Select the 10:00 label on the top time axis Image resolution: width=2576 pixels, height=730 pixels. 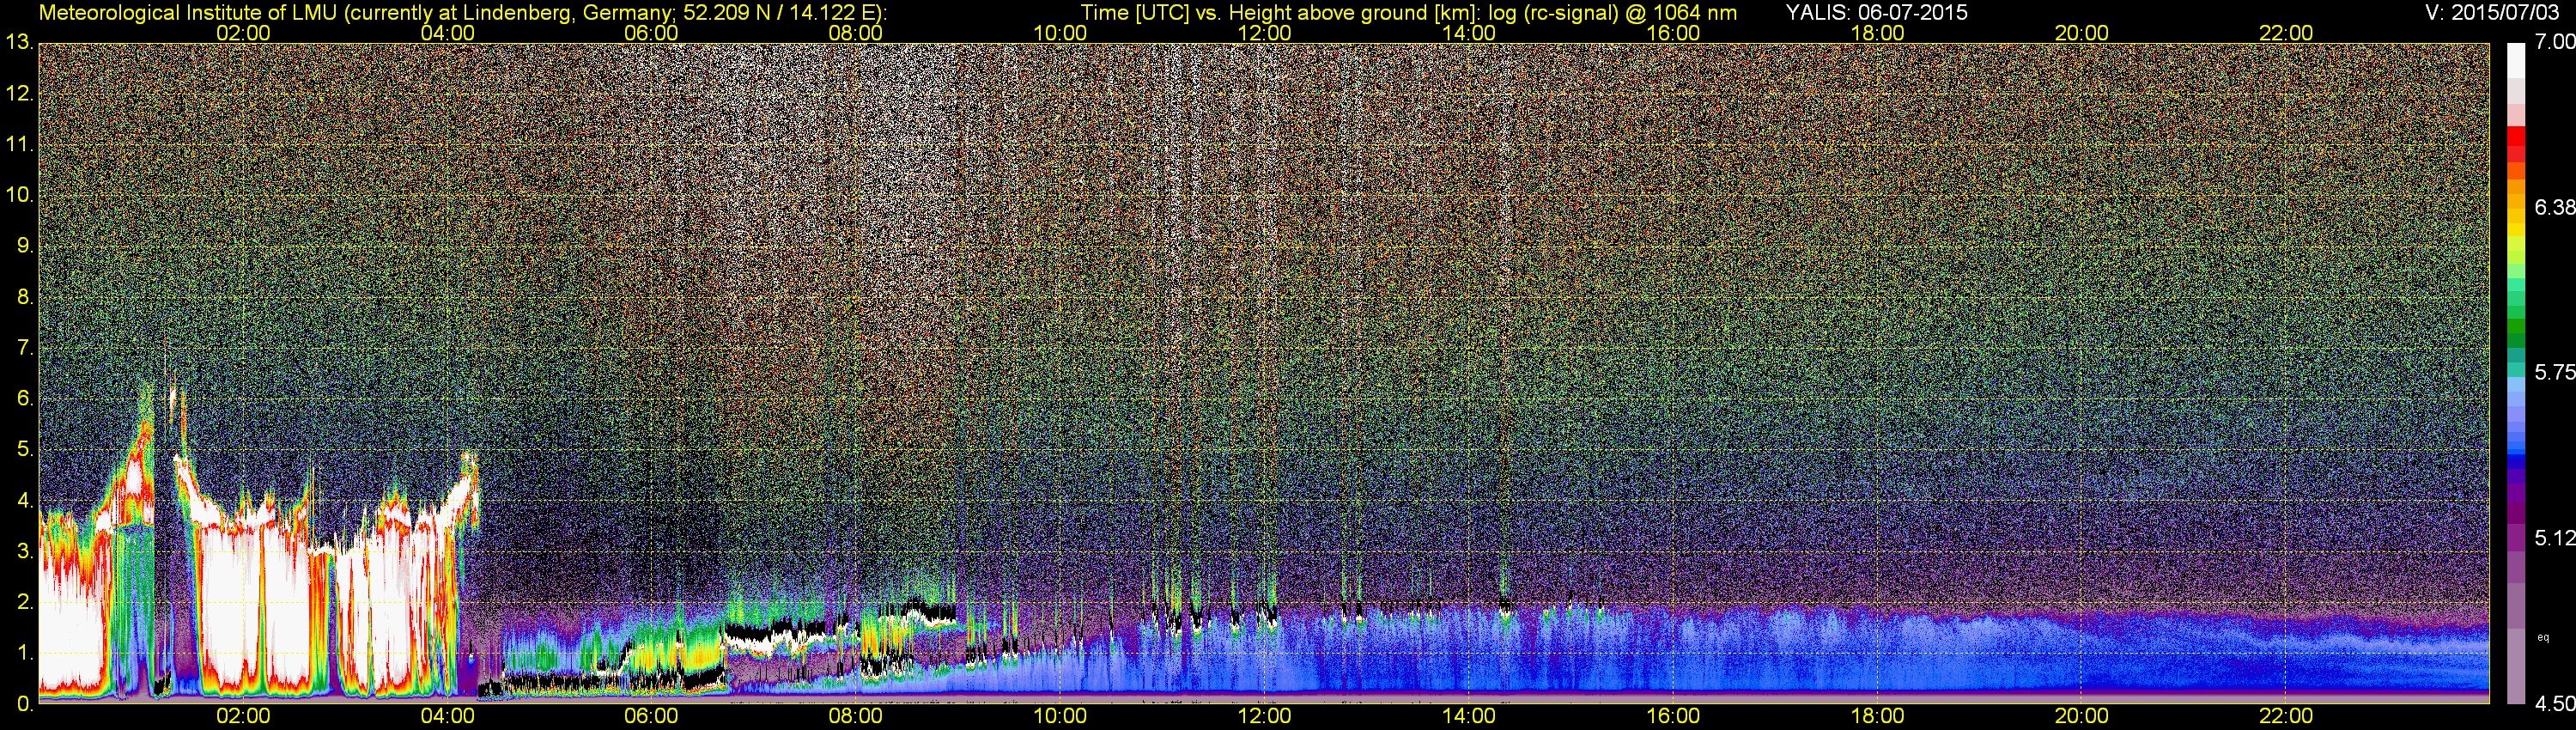[1060, 33]
